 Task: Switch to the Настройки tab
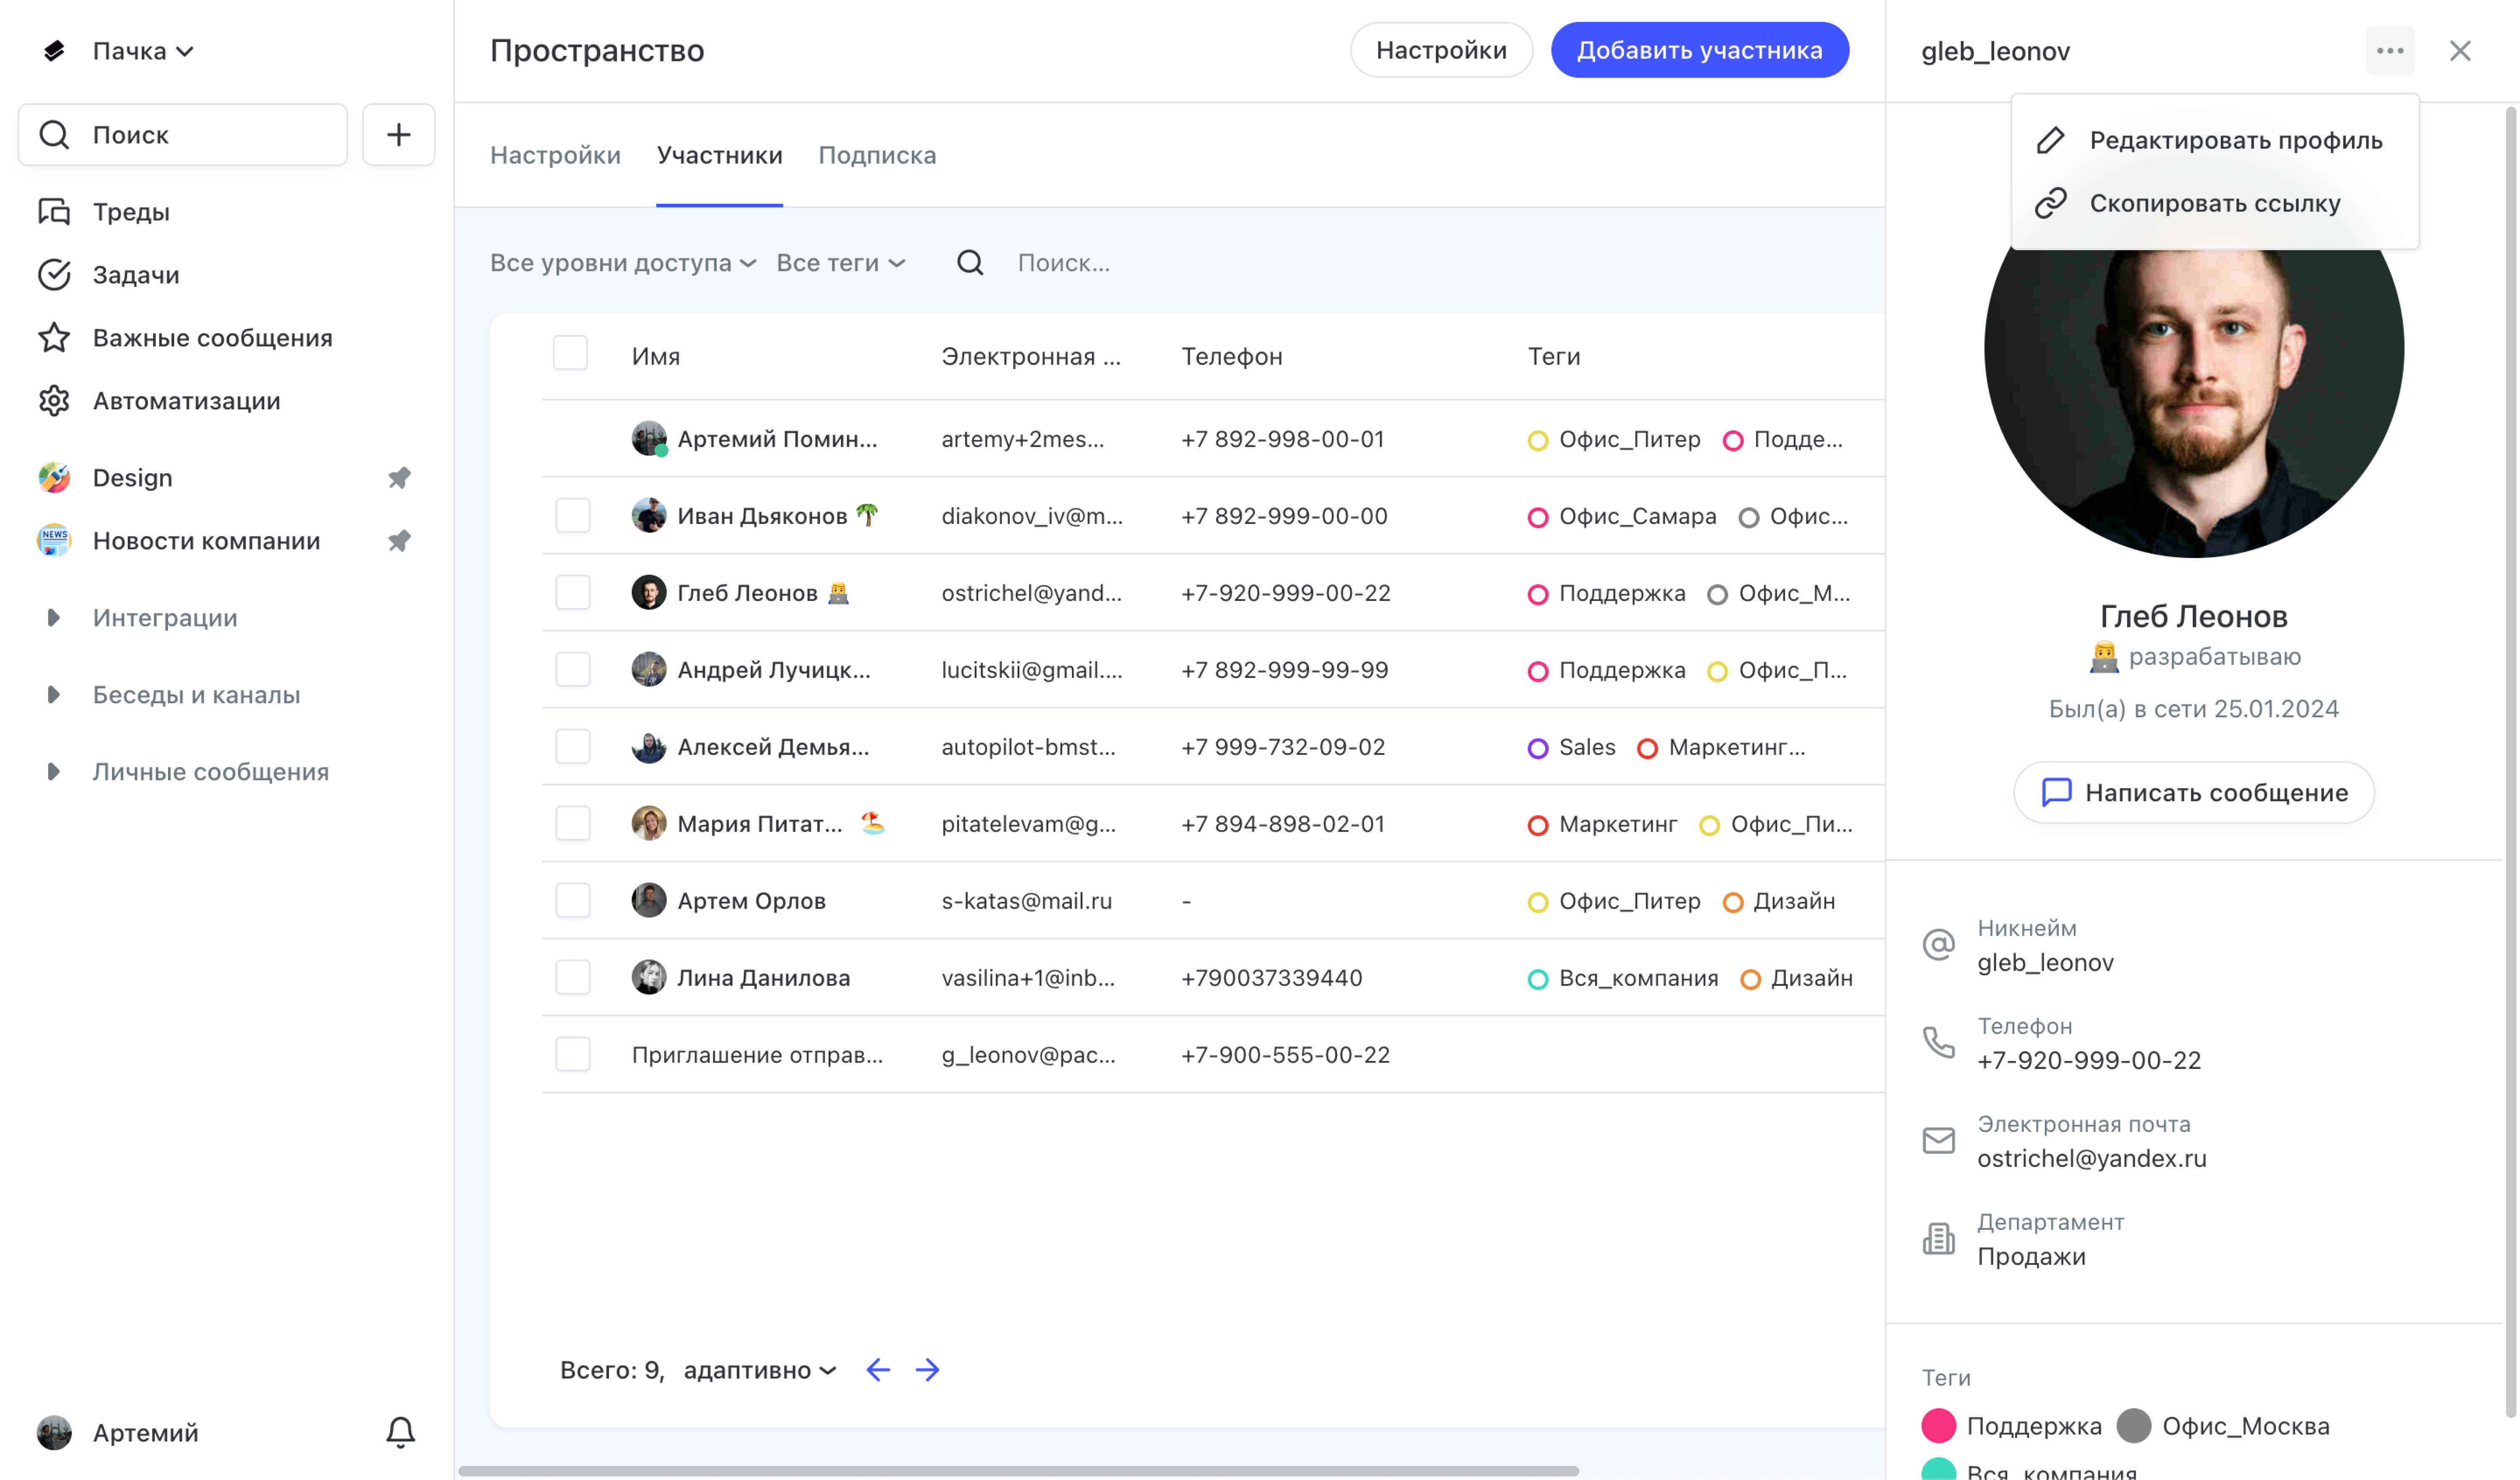tap(555, 155)
